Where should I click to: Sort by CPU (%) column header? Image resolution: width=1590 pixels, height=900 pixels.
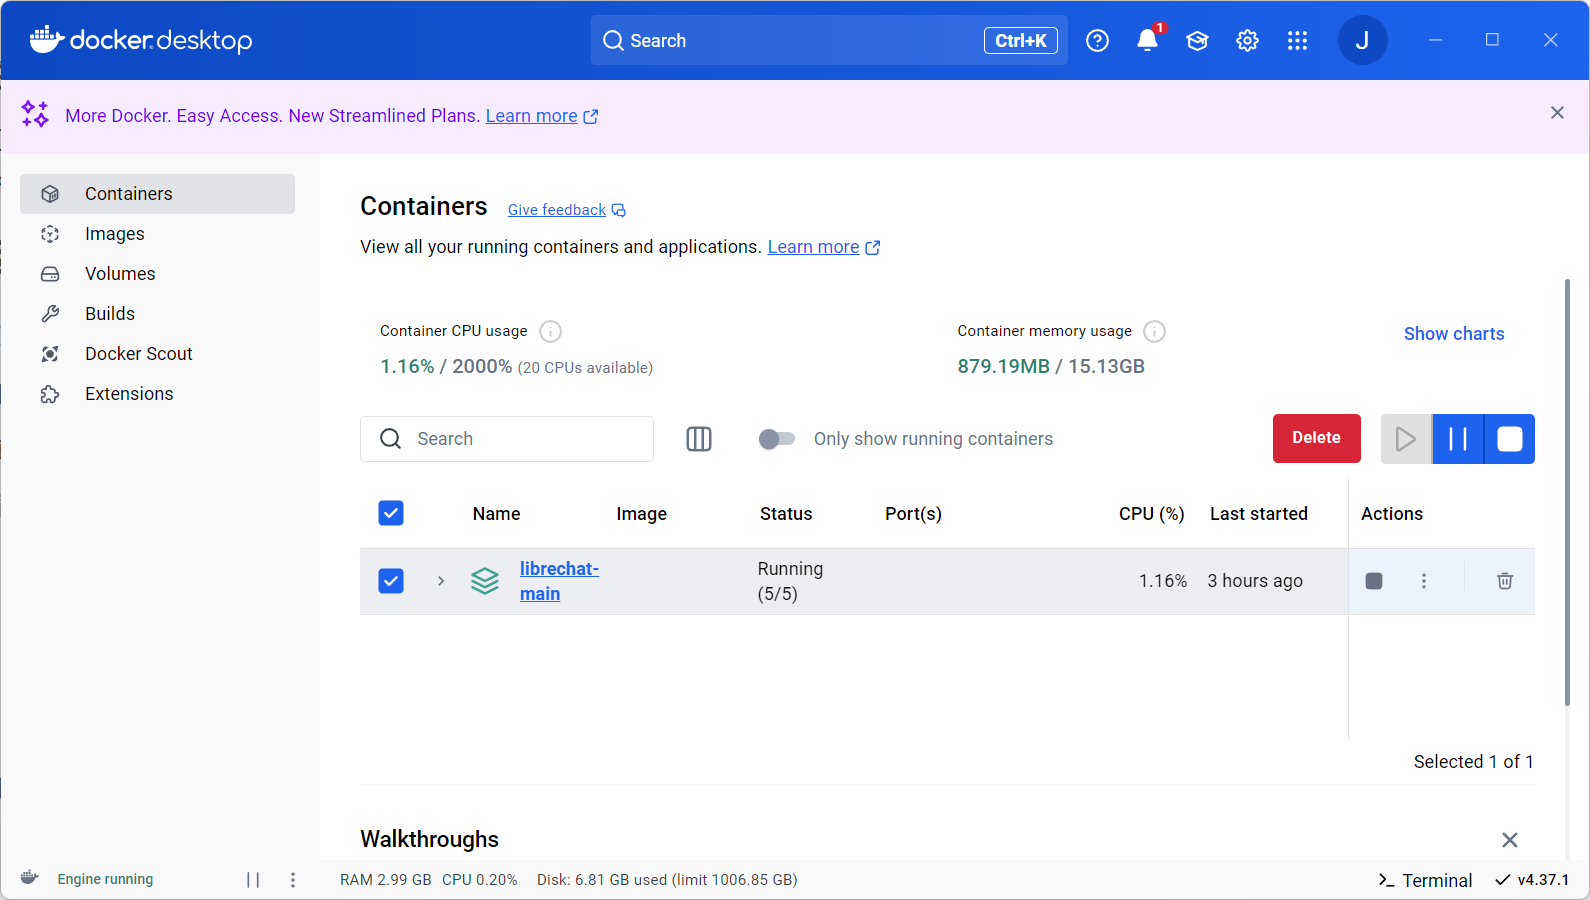1152,514
